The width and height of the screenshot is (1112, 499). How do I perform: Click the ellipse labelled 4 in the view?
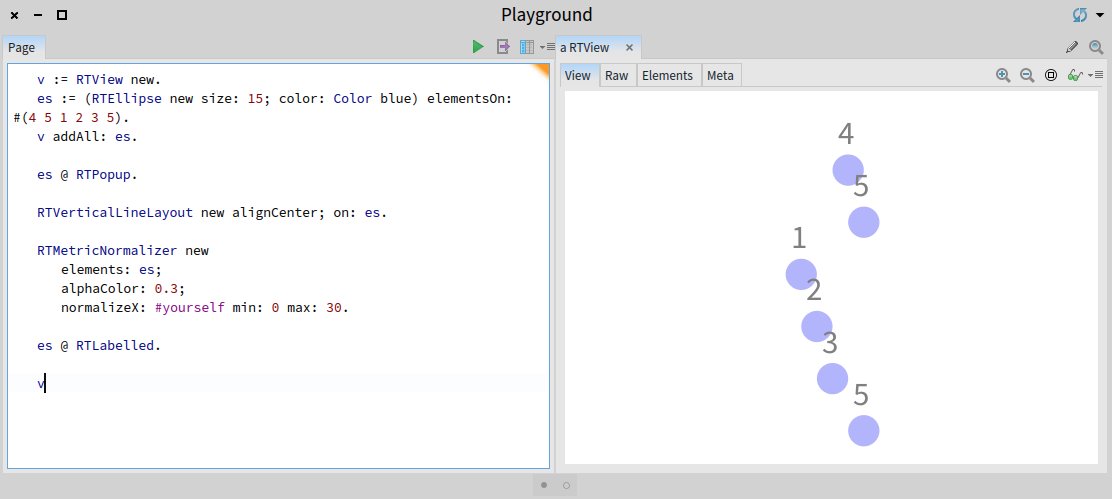pos(848,170)
